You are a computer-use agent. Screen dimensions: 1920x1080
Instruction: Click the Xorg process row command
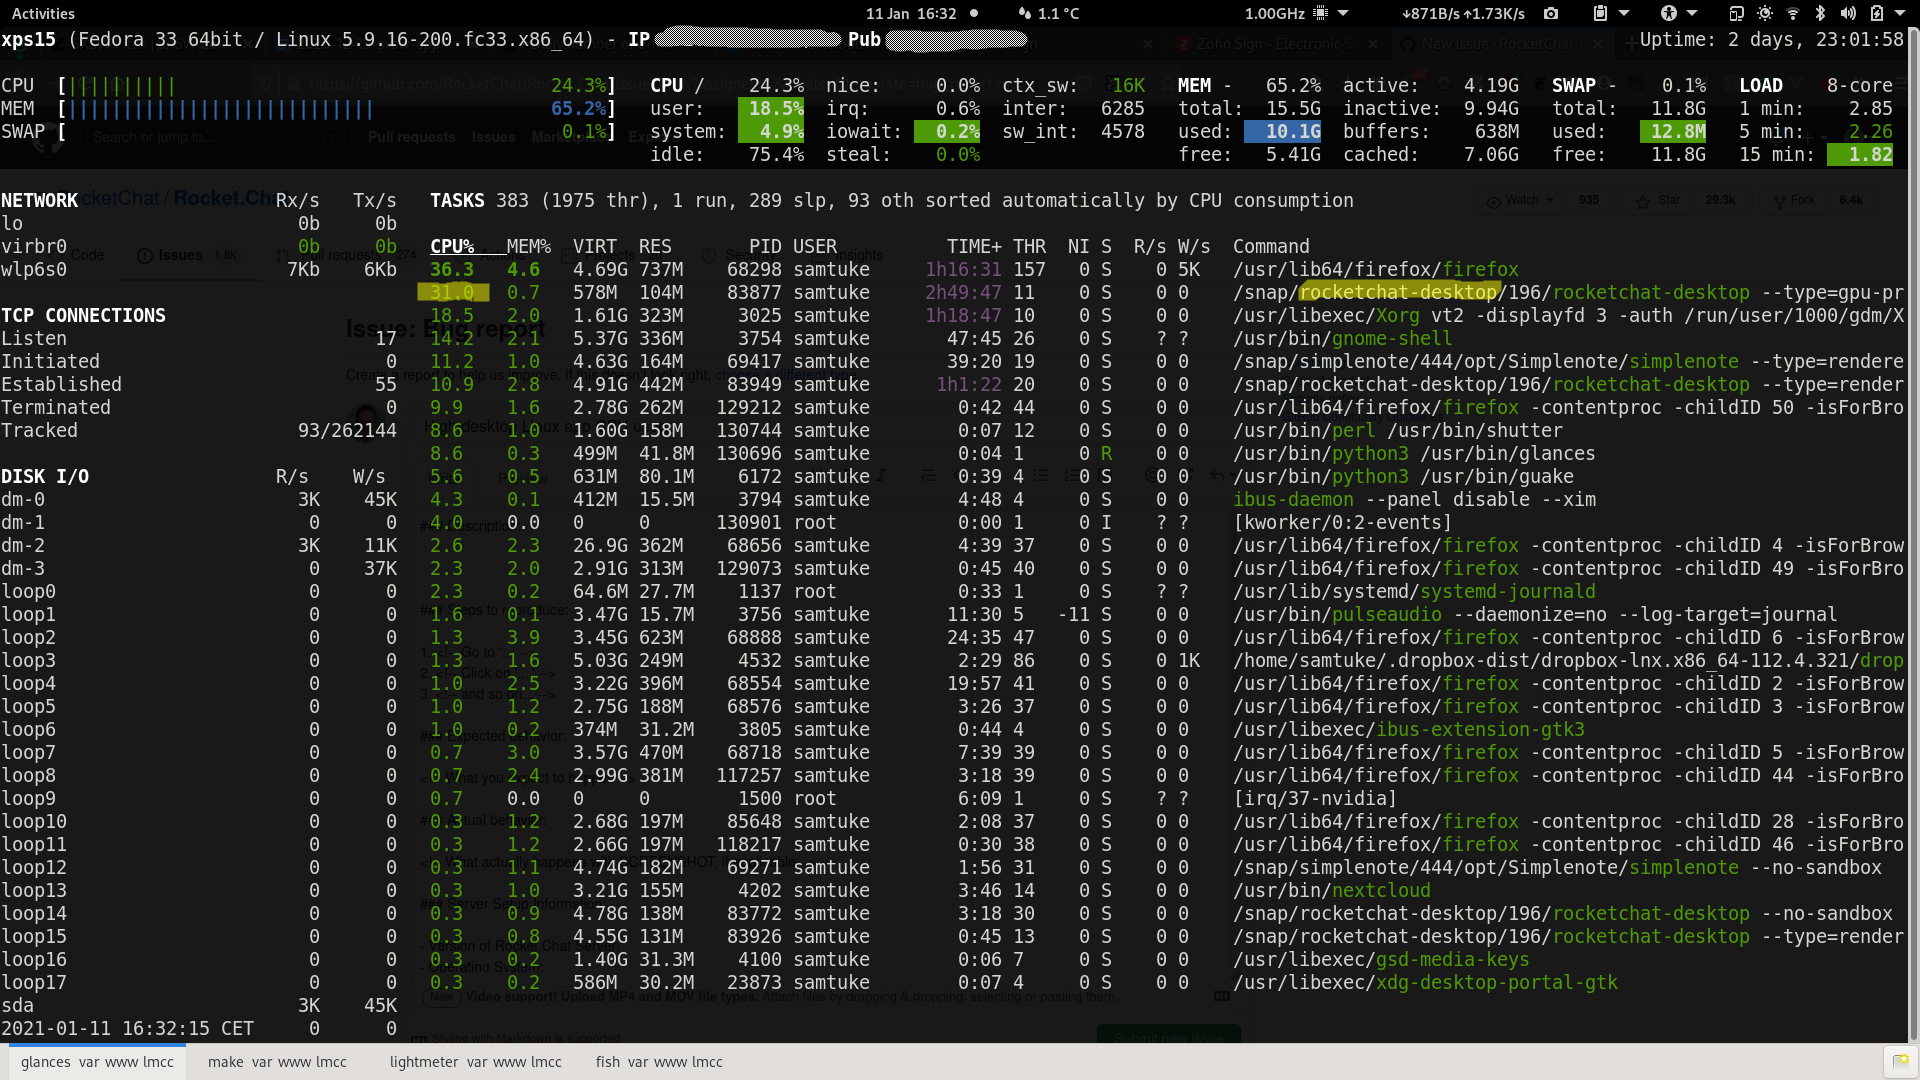1568,316
